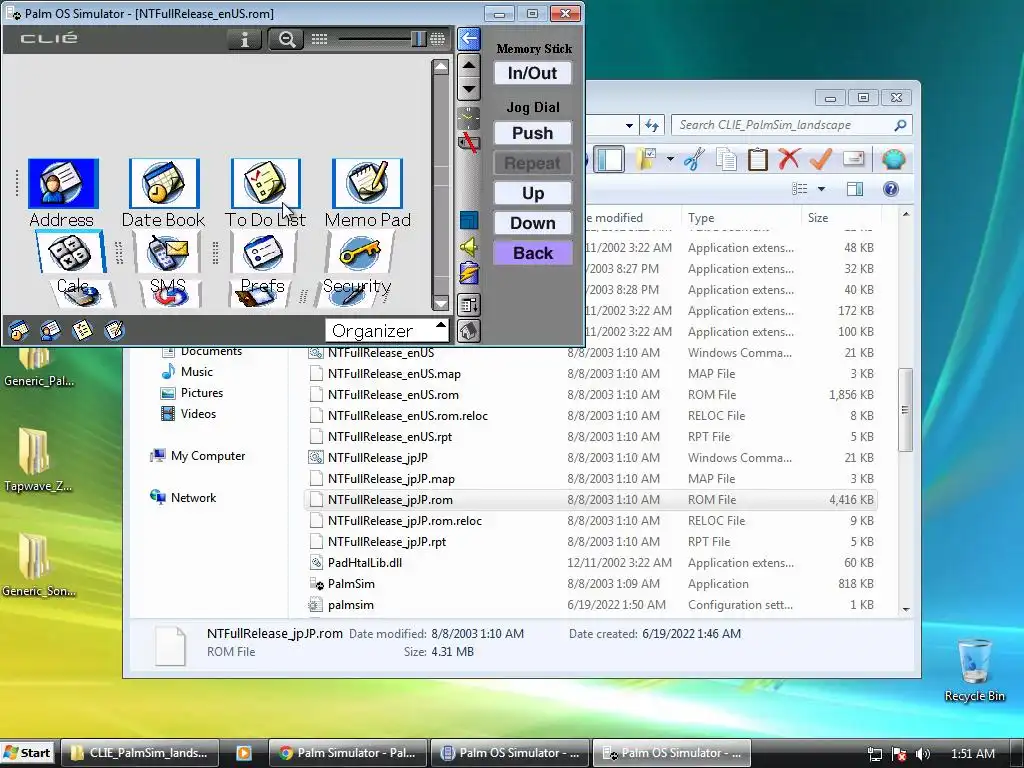Click the red X Delete icon
This screenshot has width=1024, height=768.
pyautogui.click(x=789, y=159)
